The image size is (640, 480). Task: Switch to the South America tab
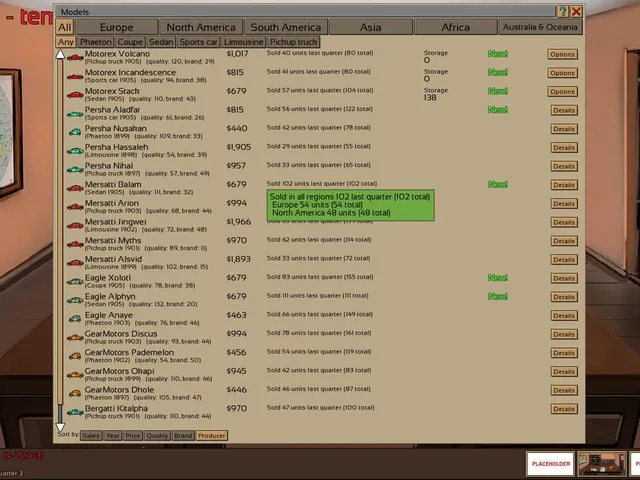click(x=286, y=27)
